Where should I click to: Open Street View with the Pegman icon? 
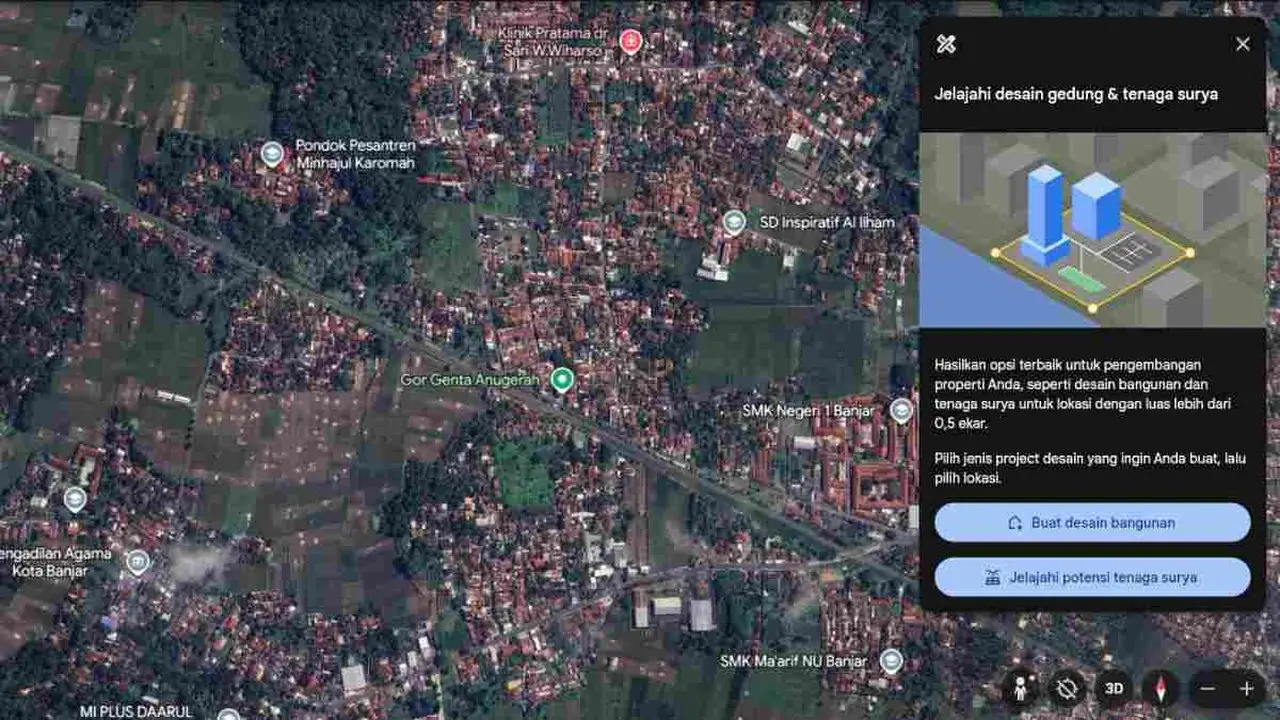[1021, 688]
